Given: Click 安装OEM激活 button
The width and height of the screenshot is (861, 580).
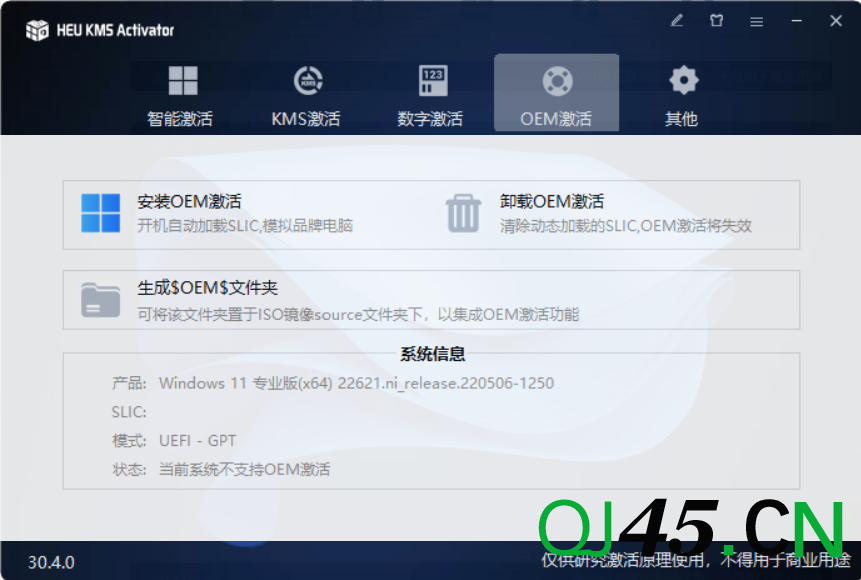Looking at the screenshot, I should click(x=190, y=202).
